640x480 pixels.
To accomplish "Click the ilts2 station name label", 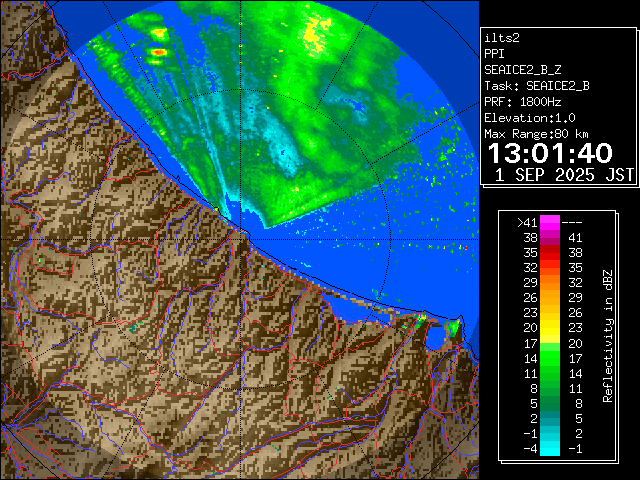I will 503,37.
